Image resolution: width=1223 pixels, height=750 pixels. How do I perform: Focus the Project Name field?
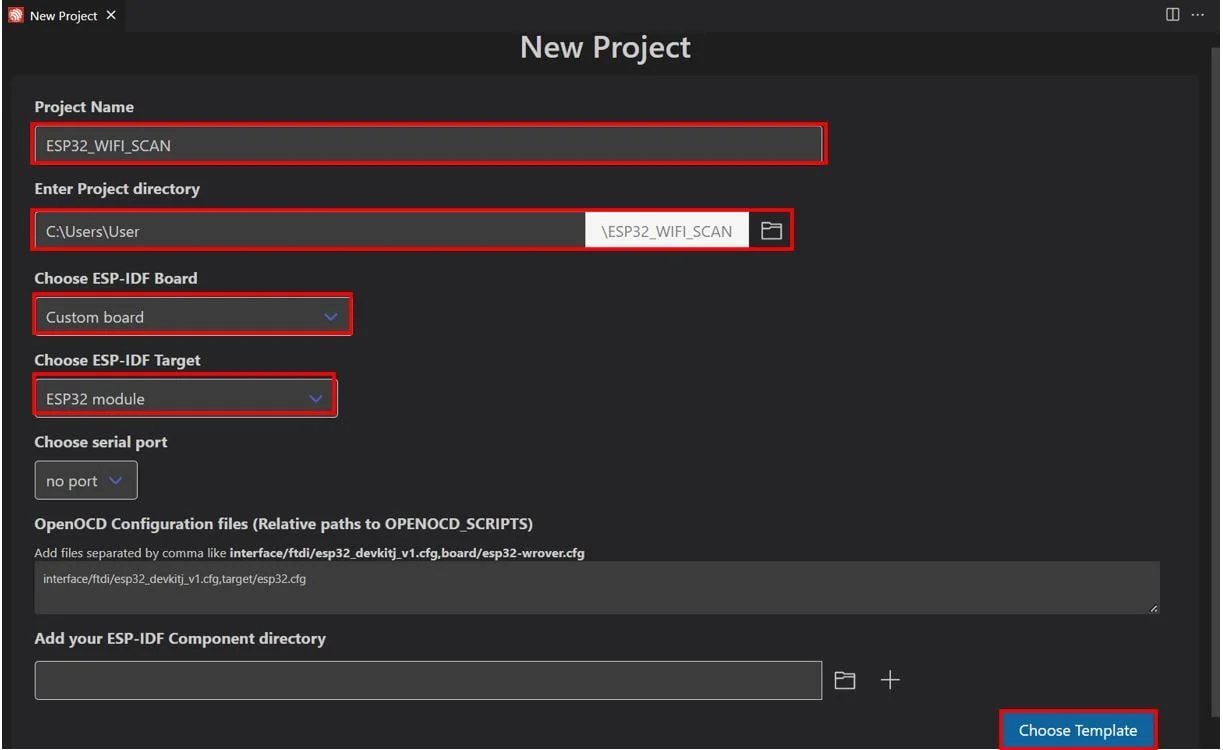(x=428, y=145)
